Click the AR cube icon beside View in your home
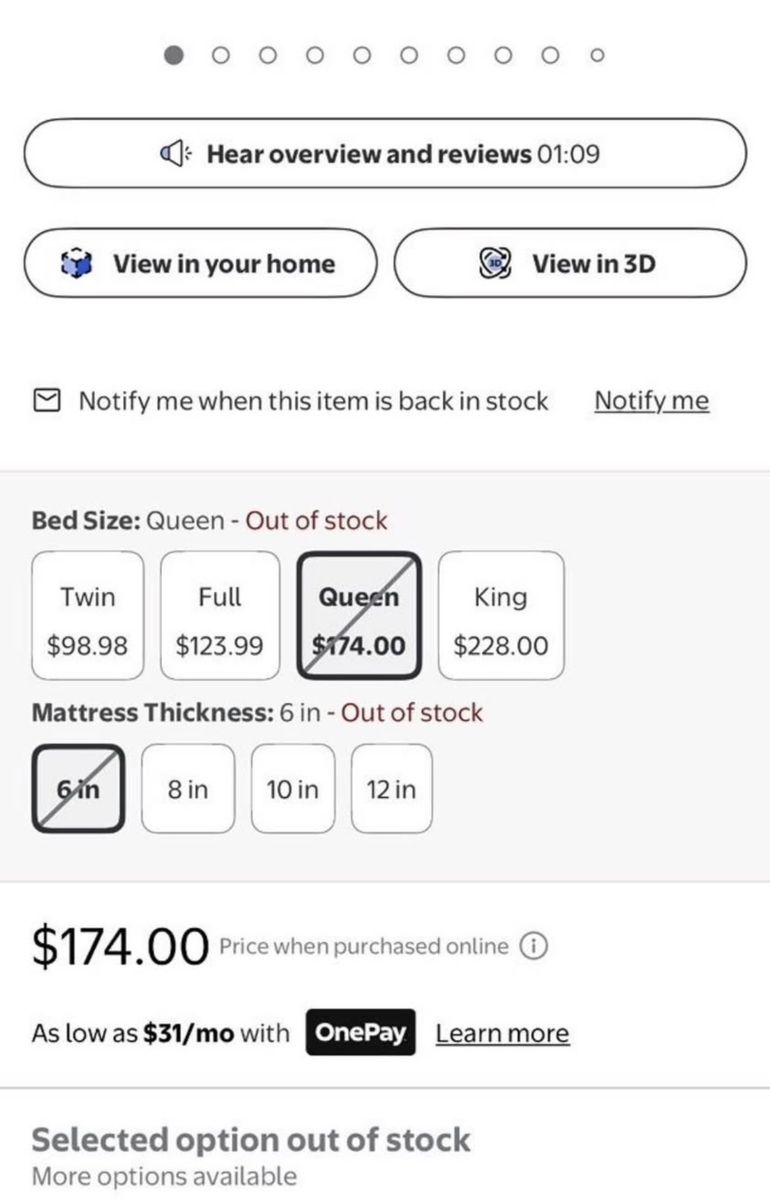 click(x=75, y=264)
